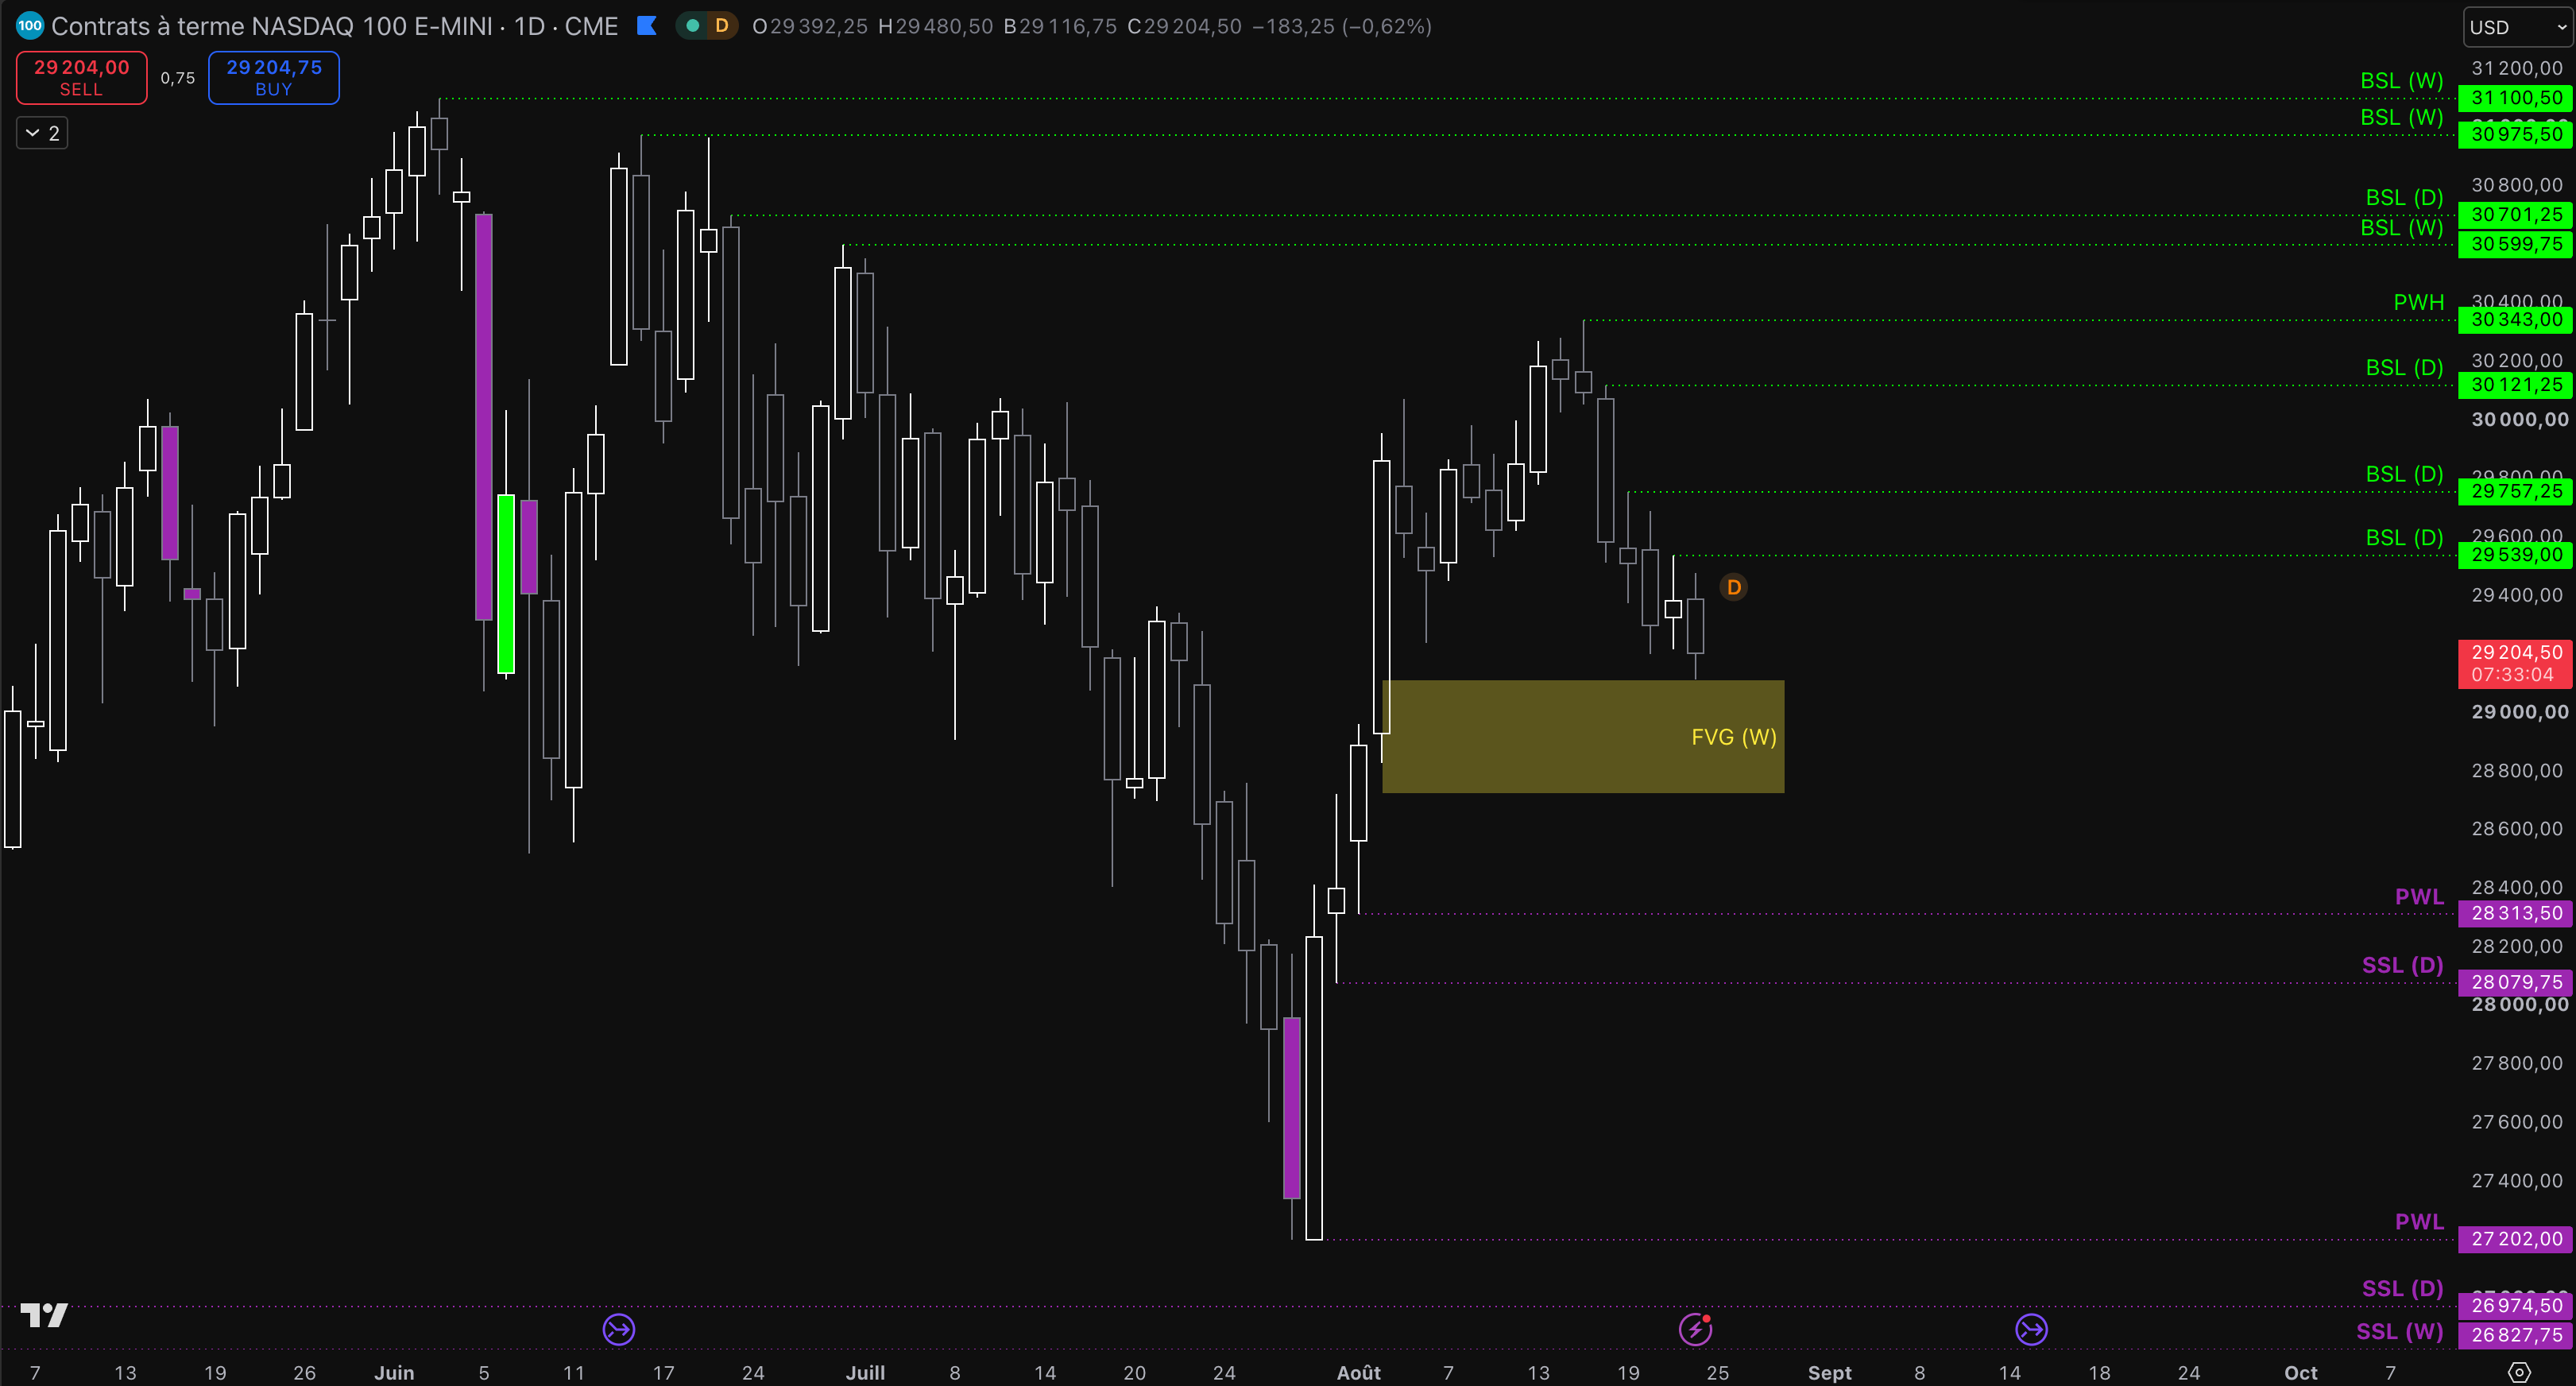Click the Sept label on the time axis

(1830, 1373)
